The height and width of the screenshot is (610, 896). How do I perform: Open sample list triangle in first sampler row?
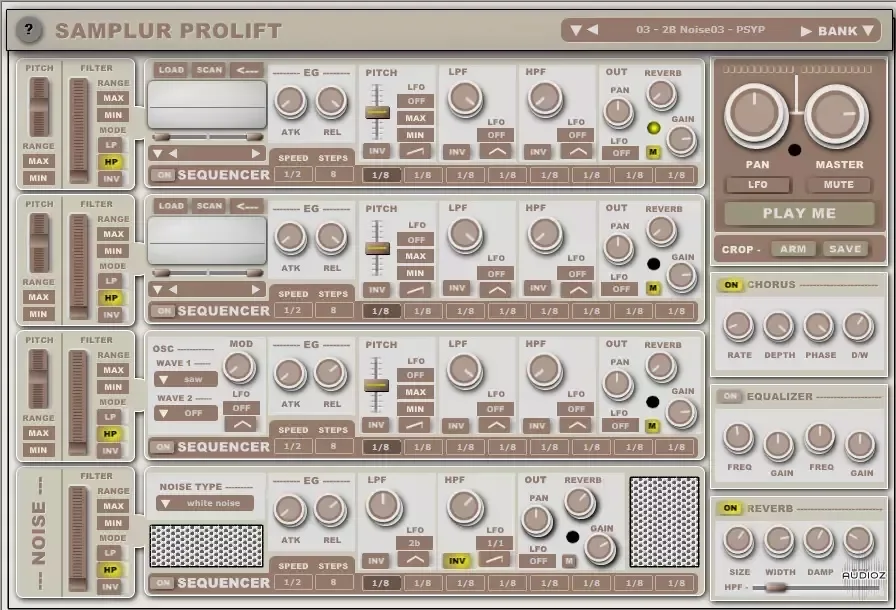pos(158,154)
